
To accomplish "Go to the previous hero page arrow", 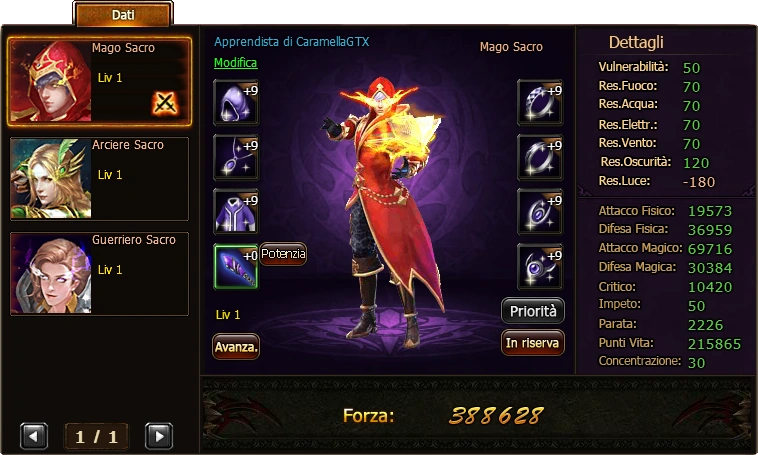I will [x=34, y=436].
